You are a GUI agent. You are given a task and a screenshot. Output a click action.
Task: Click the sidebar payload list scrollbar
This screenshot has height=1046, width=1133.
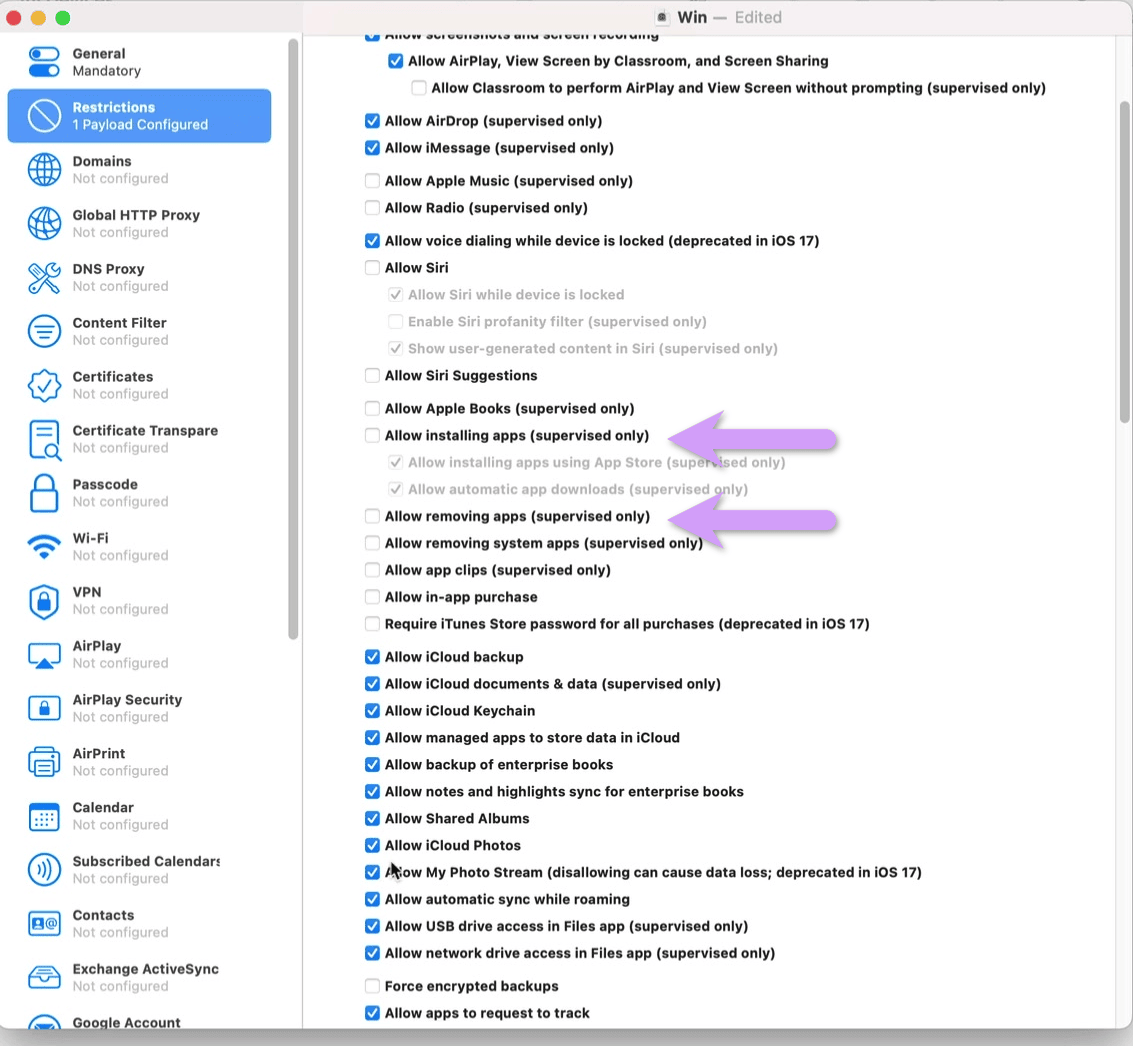(x=293, y=340)
